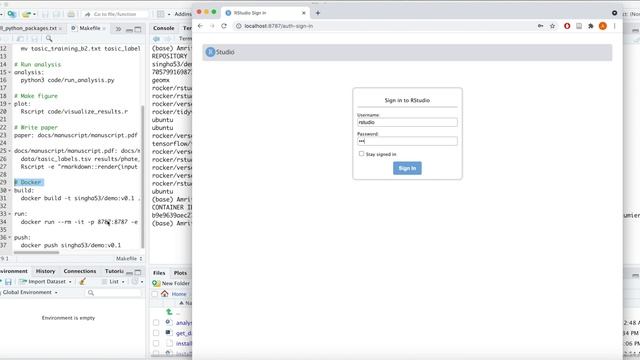The height and width of the screenshot is (360, 640).
Task: Bookmark this page with the star icon
Action: tap(552, 26)
